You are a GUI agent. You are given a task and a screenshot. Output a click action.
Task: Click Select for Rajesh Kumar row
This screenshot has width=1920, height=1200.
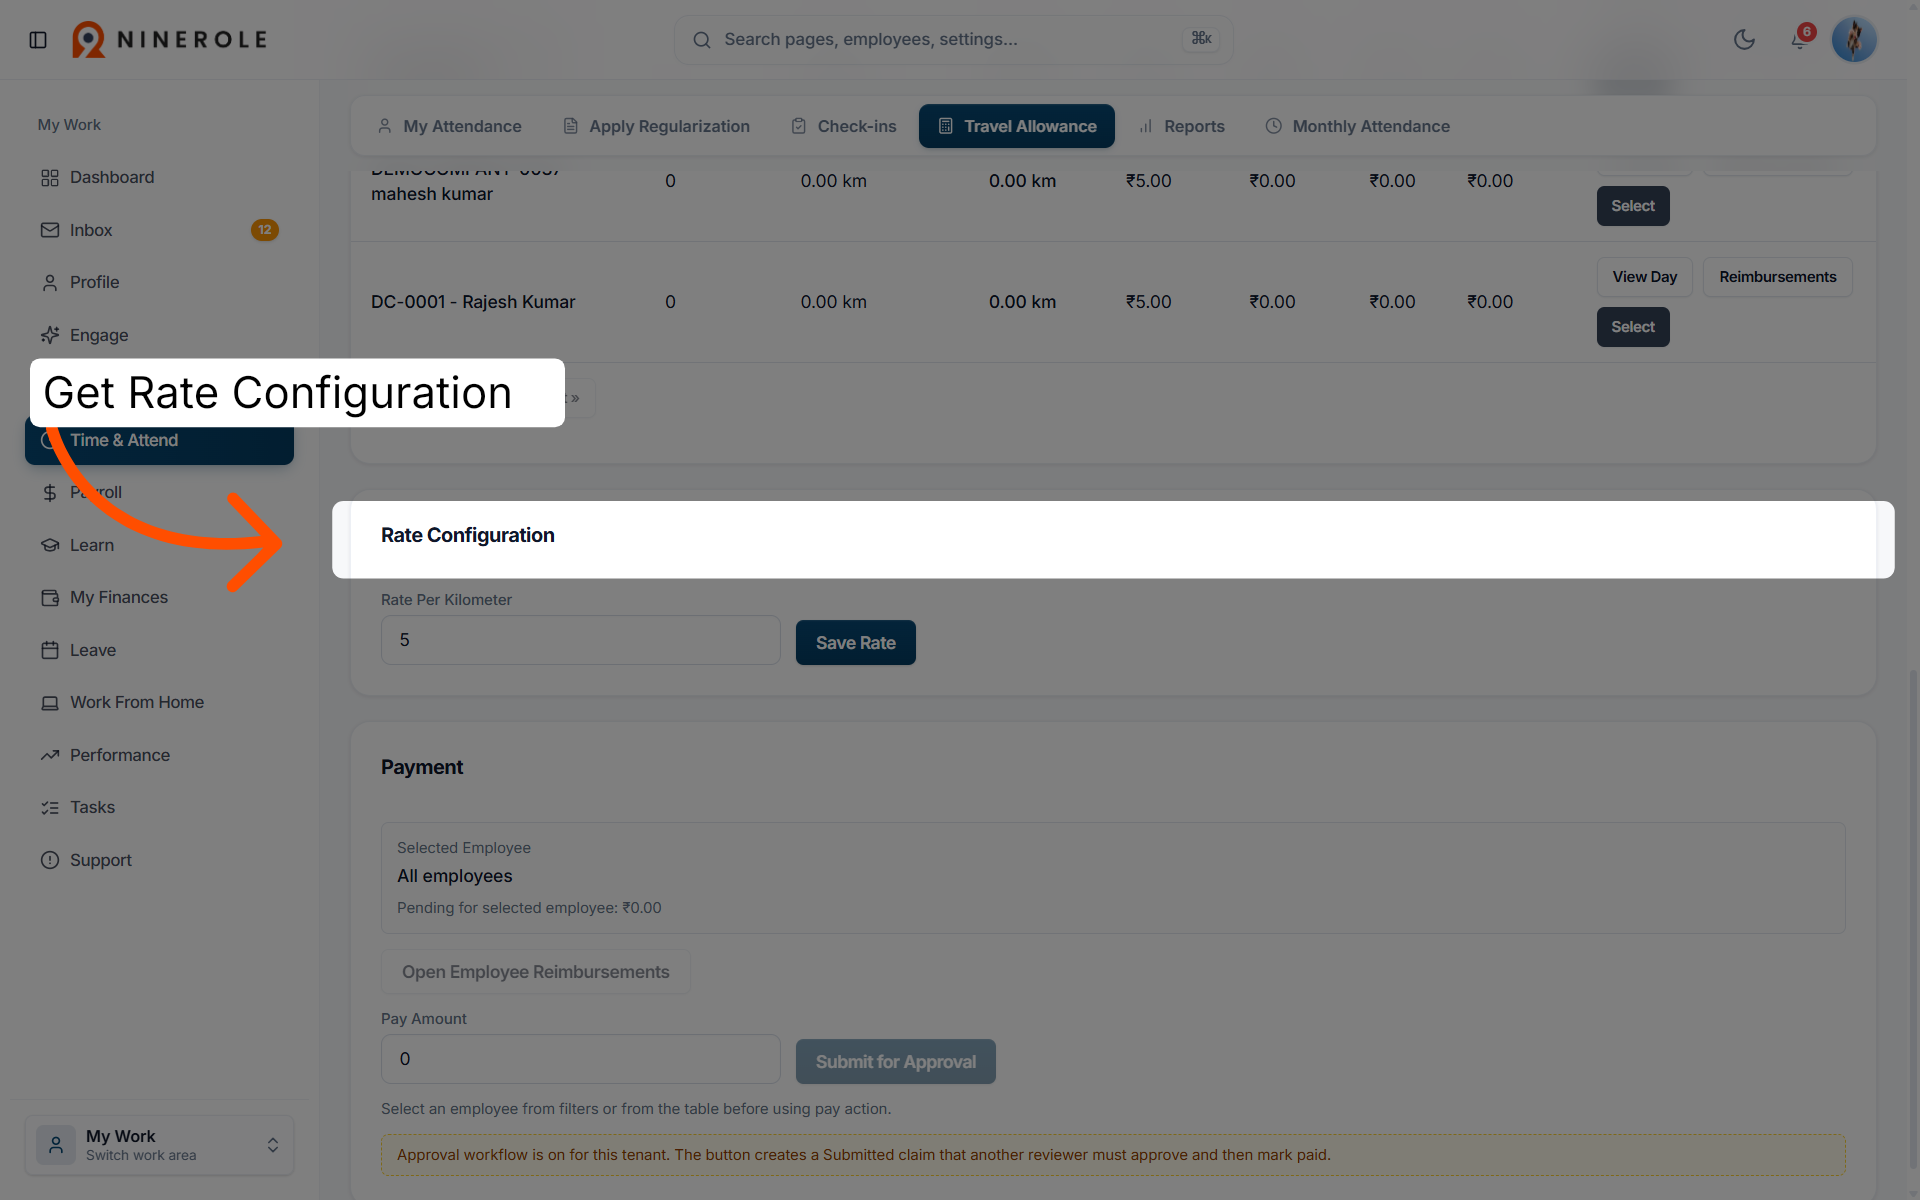tap(1633, 327)
